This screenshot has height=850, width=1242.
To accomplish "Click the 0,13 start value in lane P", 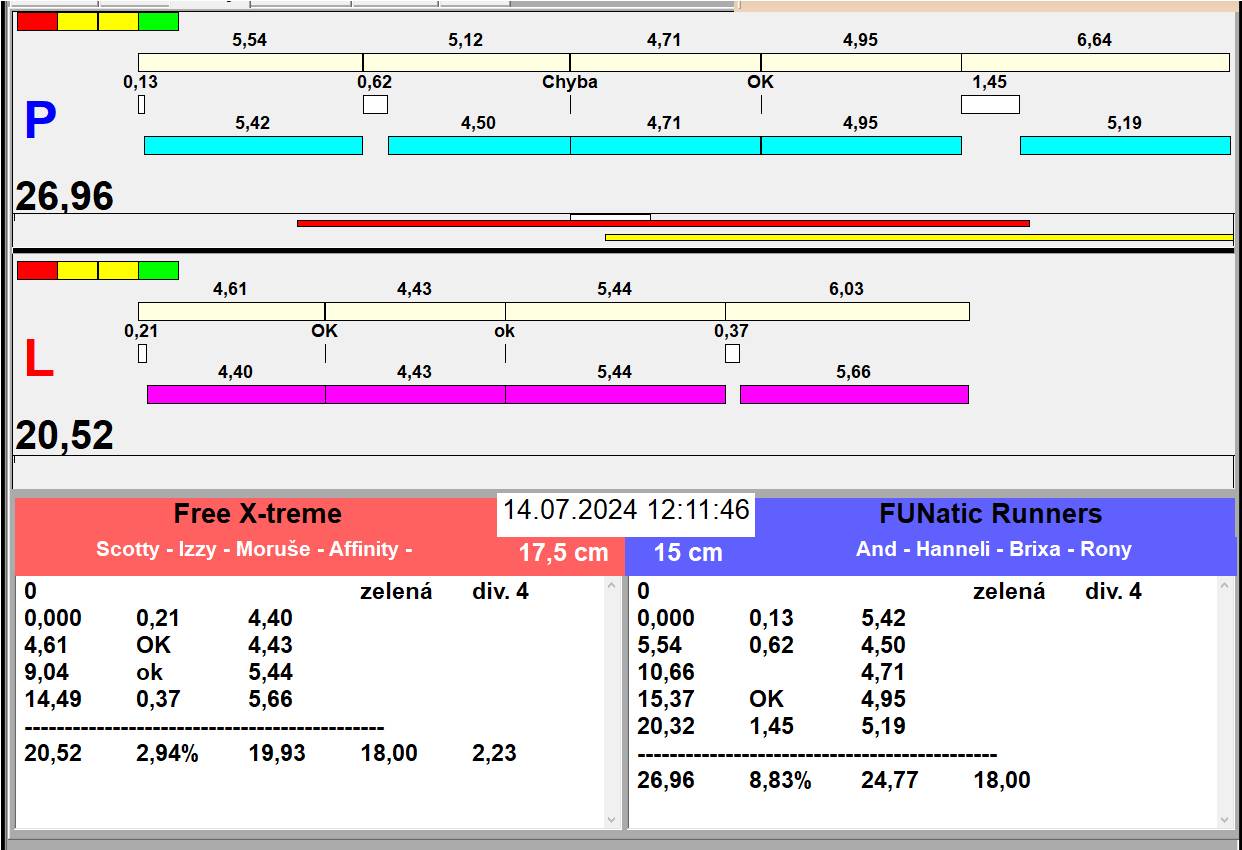I will [x=140, y=82].
